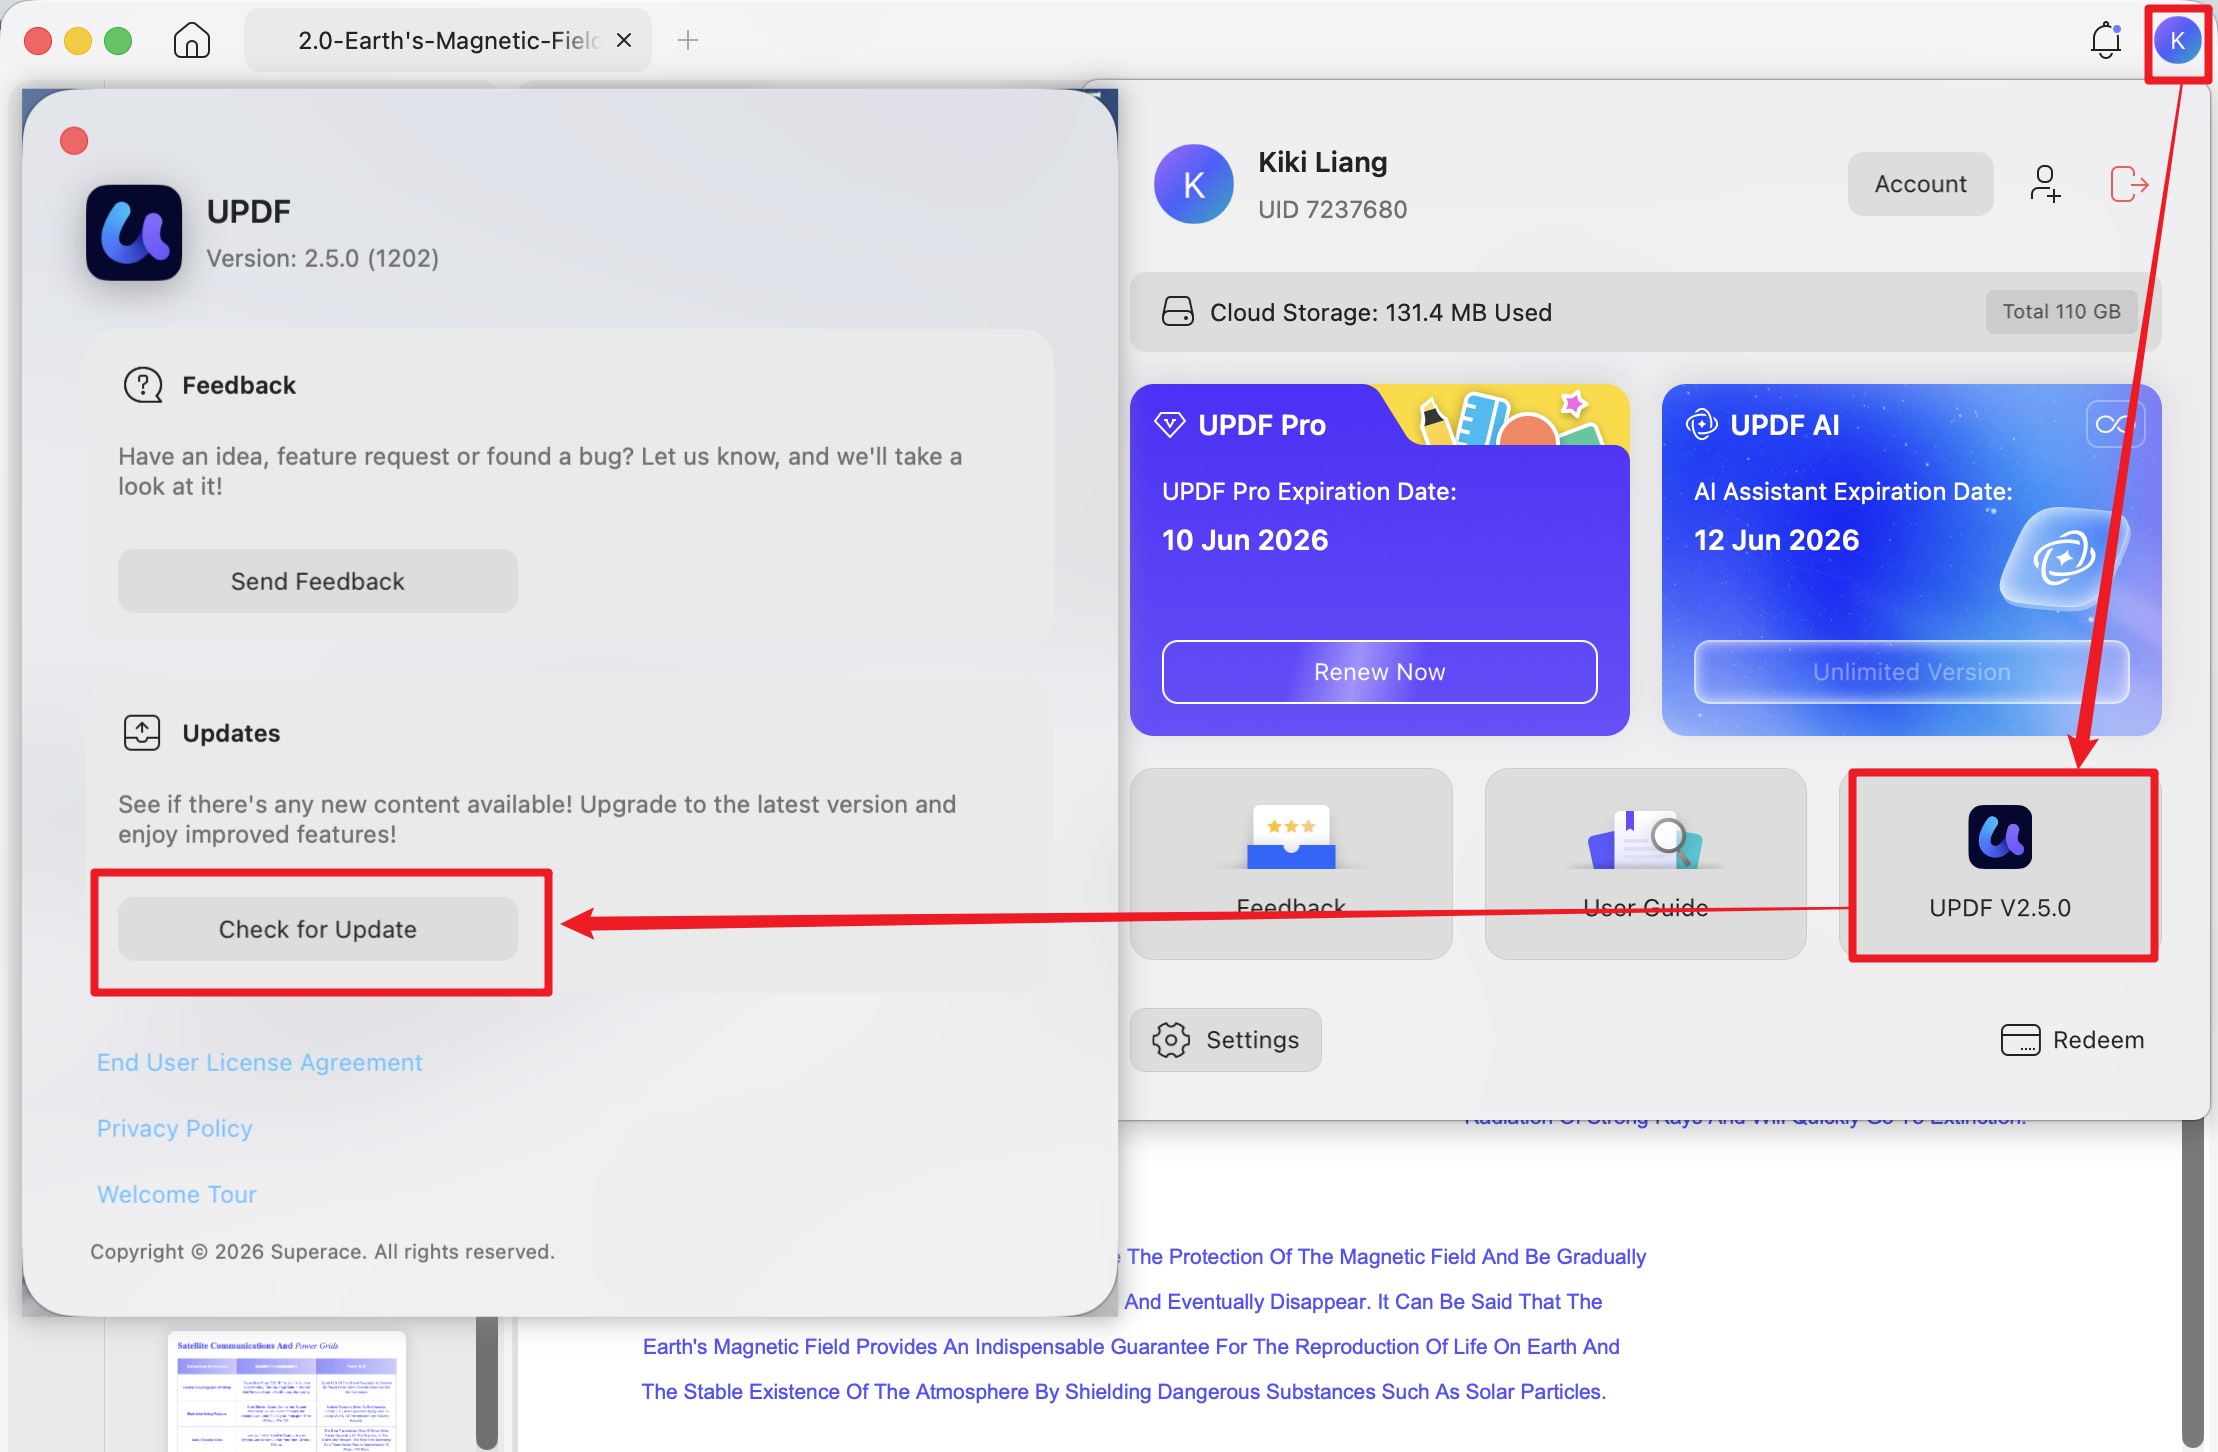Click the UPDF Pro diamond icon

click(x=1169, y=425)
